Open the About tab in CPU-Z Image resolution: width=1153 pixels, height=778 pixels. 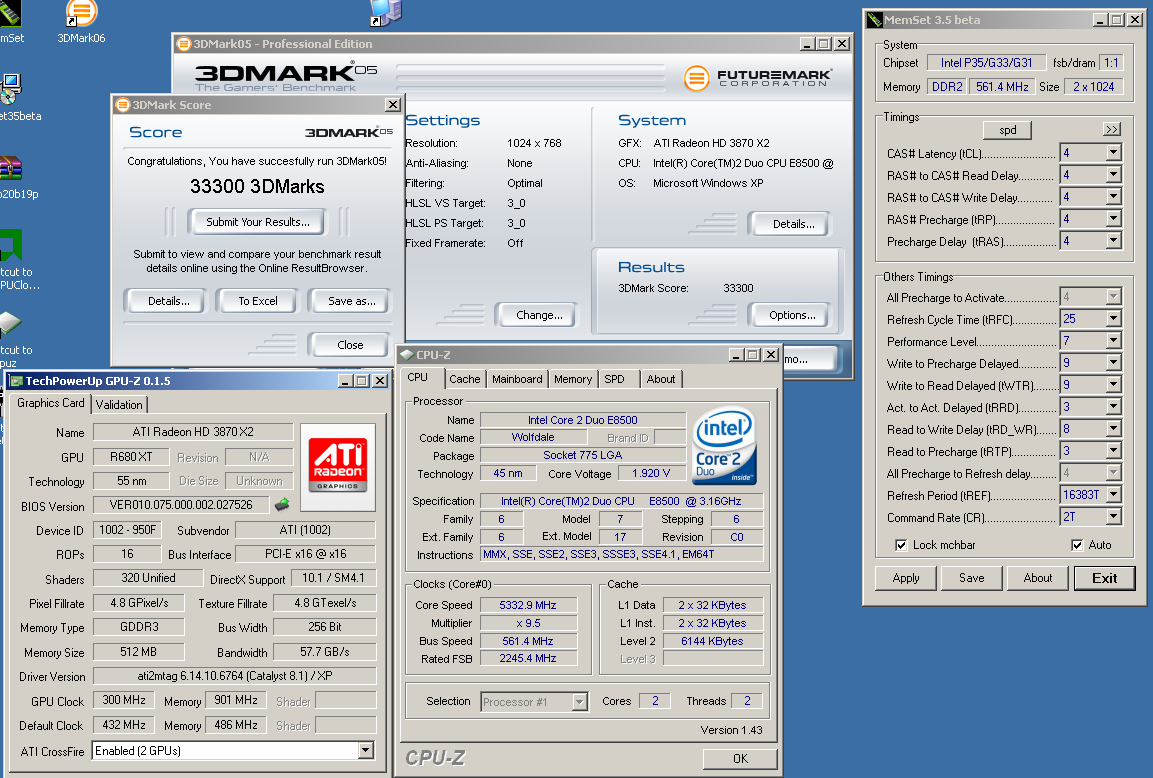click(x=661, y=379)
